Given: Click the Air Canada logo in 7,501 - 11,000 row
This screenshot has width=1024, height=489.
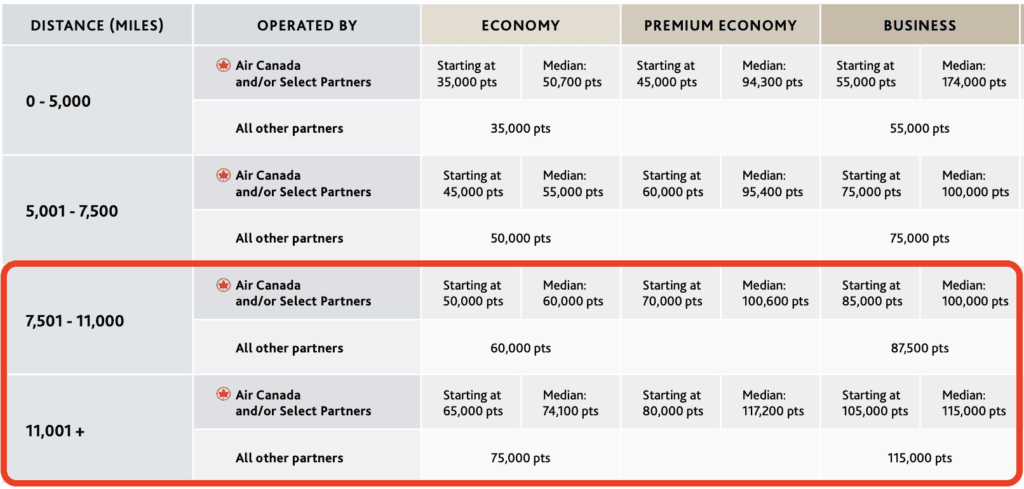Looking at the screenshot, I should click(x=223, y=286).
